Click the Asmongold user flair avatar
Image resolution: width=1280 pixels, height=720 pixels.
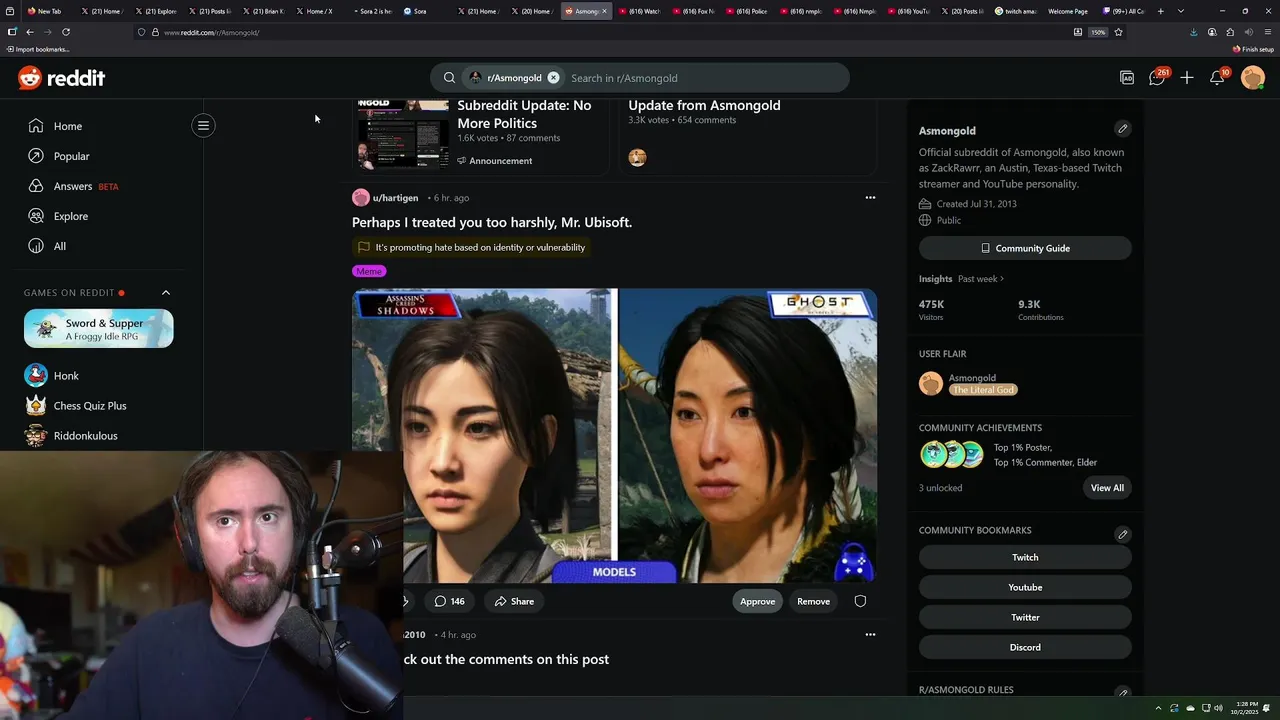point(931,384)
